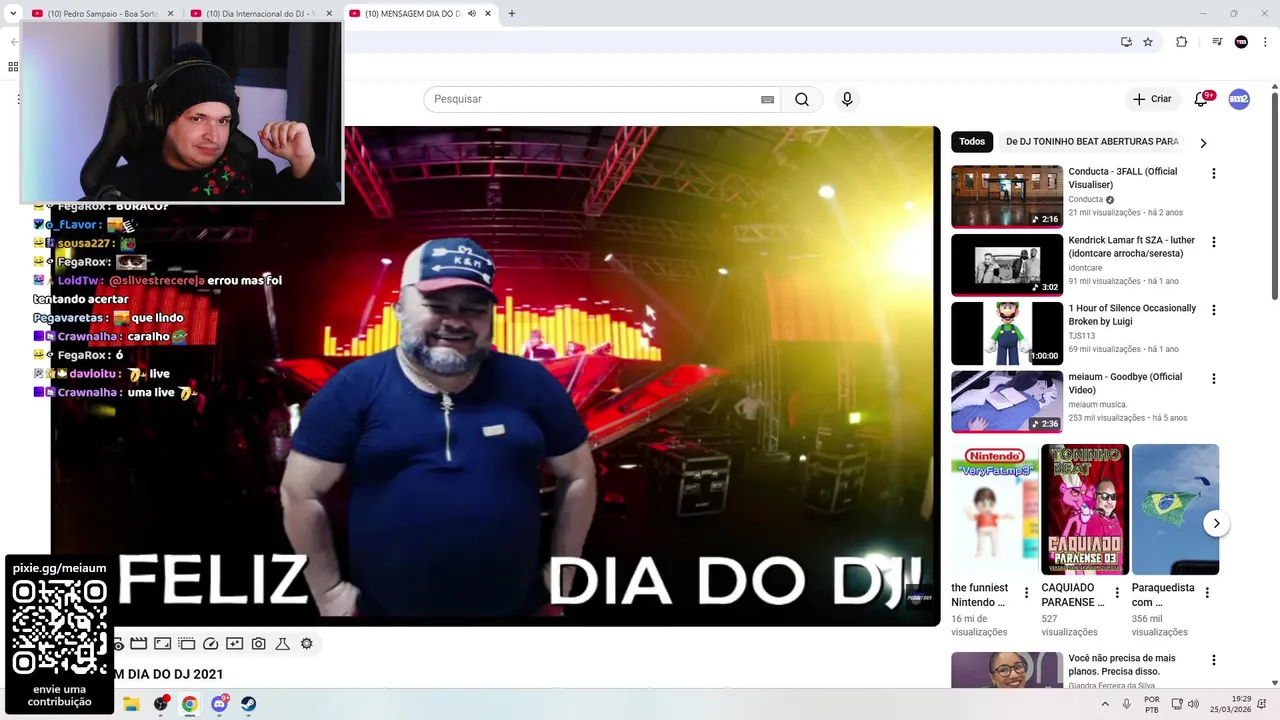Click the main video player
Screen dimensions: 1280x720
click(496, 376)
